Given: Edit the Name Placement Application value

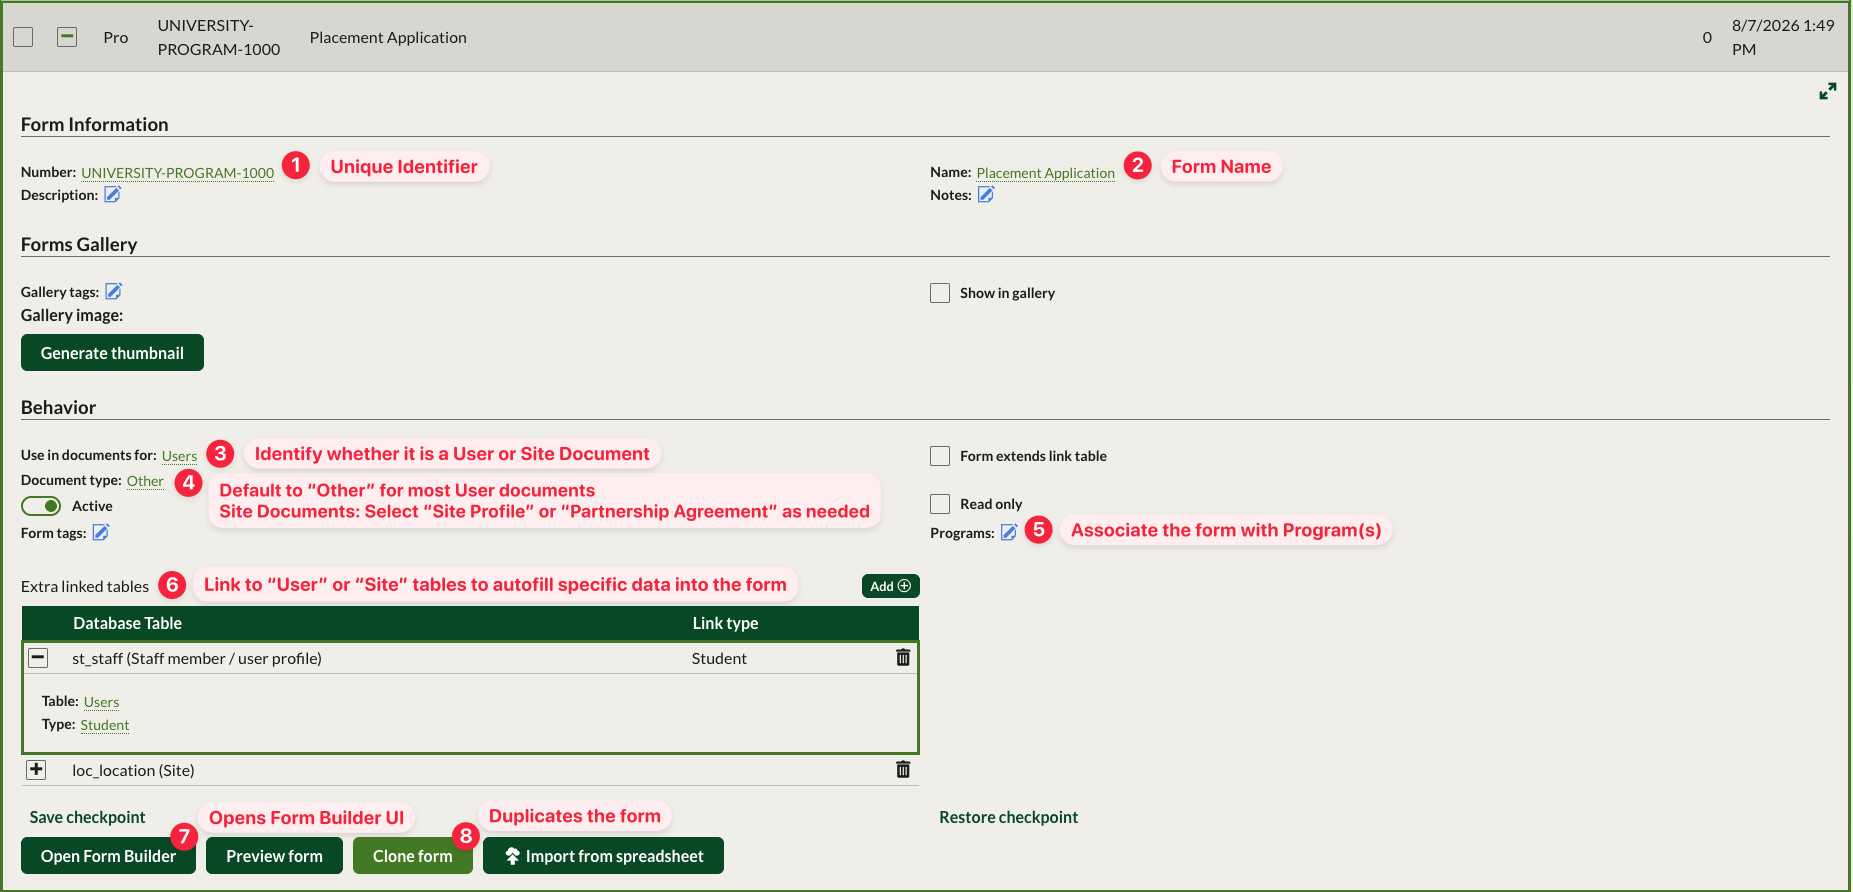Looking at the screenshot, I should 1045,173.
